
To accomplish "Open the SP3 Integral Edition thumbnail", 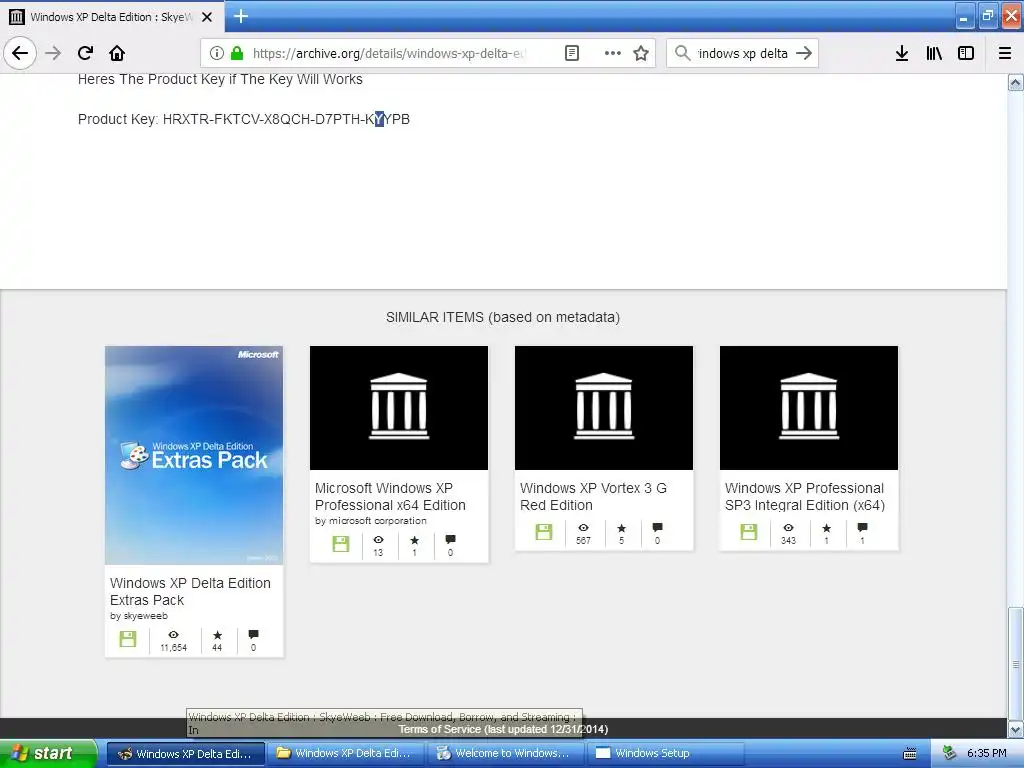I will pos(809,408).
